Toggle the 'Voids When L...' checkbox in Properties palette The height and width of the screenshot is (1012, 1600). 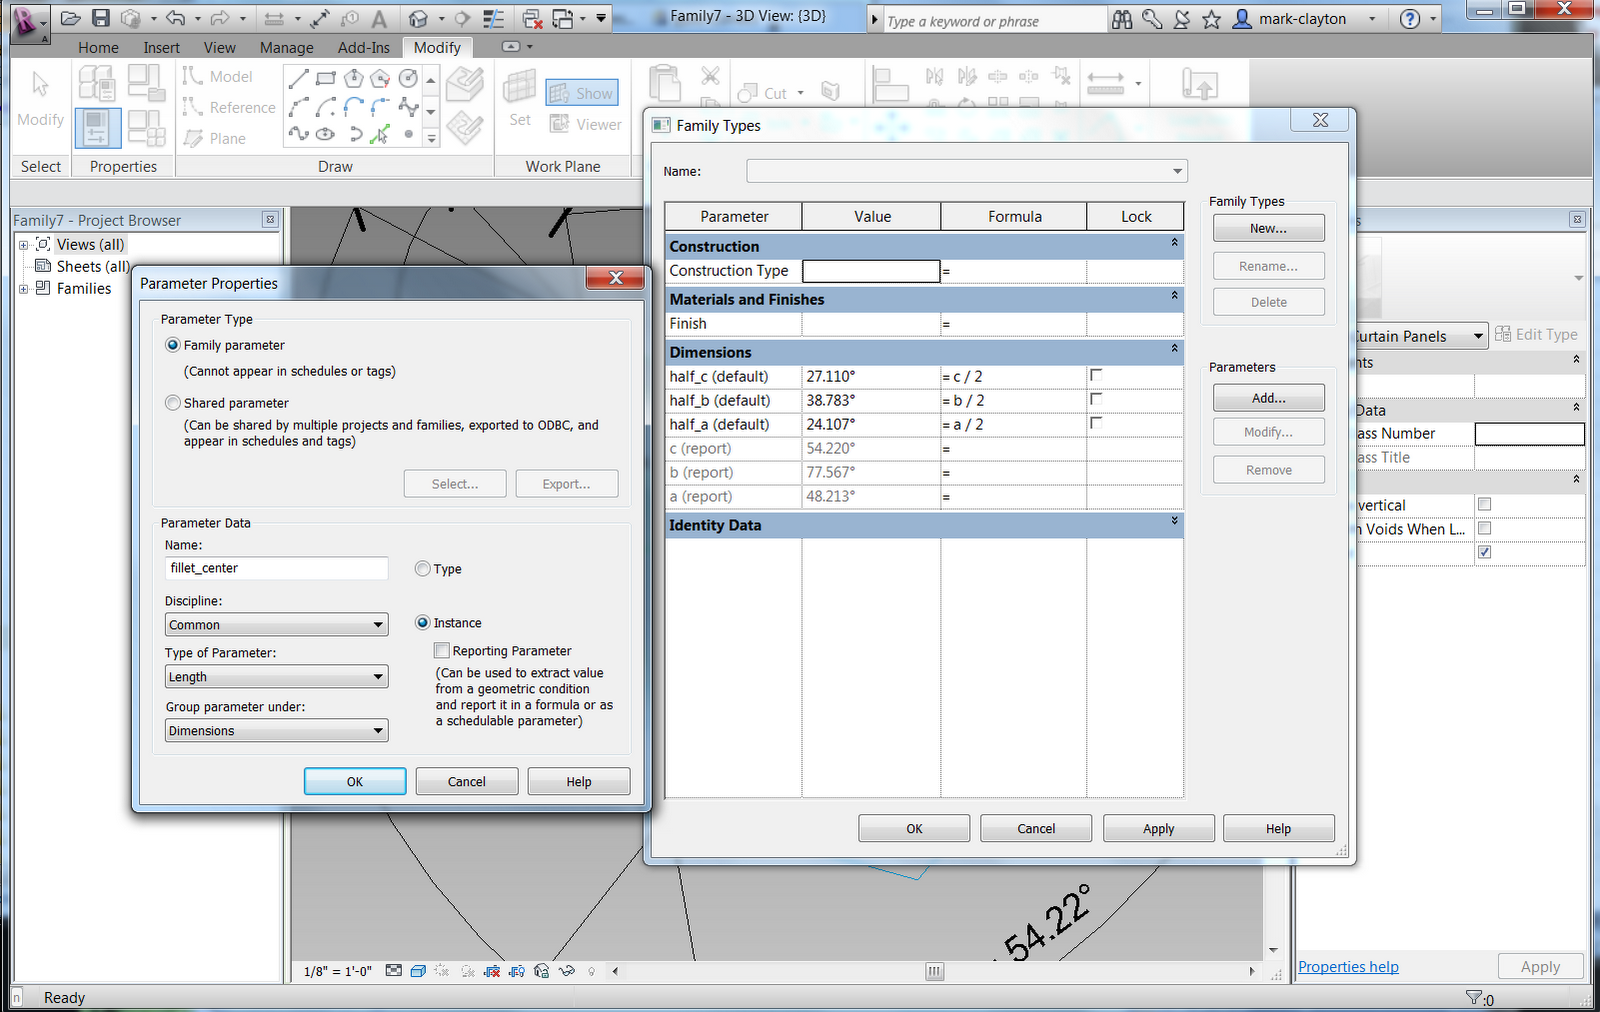1484,528
